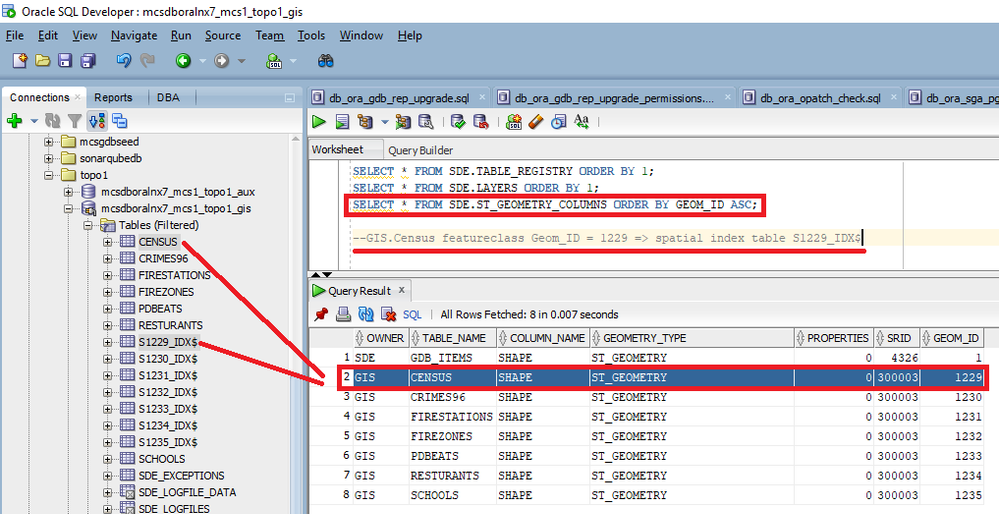
Task: Sort by the TABLE_NAME column header
Action: 454,338
